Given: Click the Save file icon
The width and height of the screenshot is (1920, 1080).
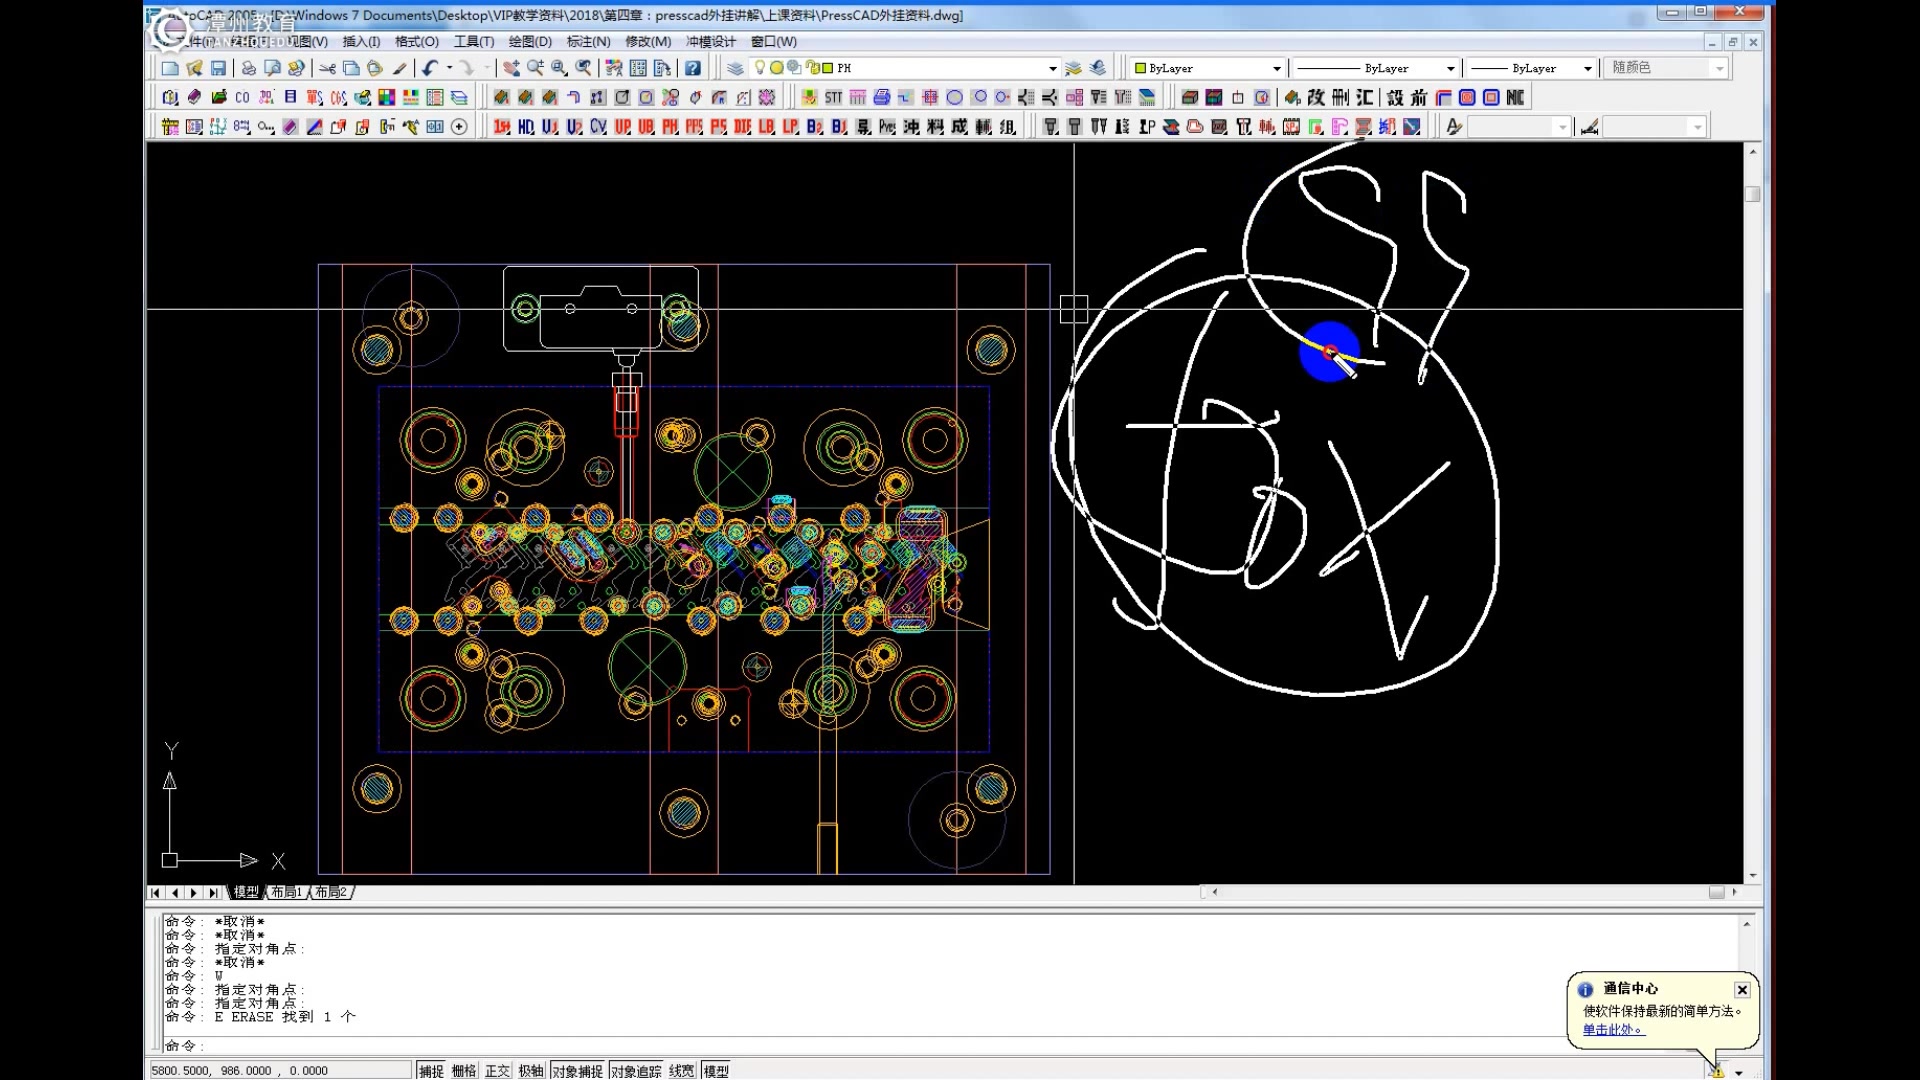Looking at the screenshot, I should click(218, 68).
